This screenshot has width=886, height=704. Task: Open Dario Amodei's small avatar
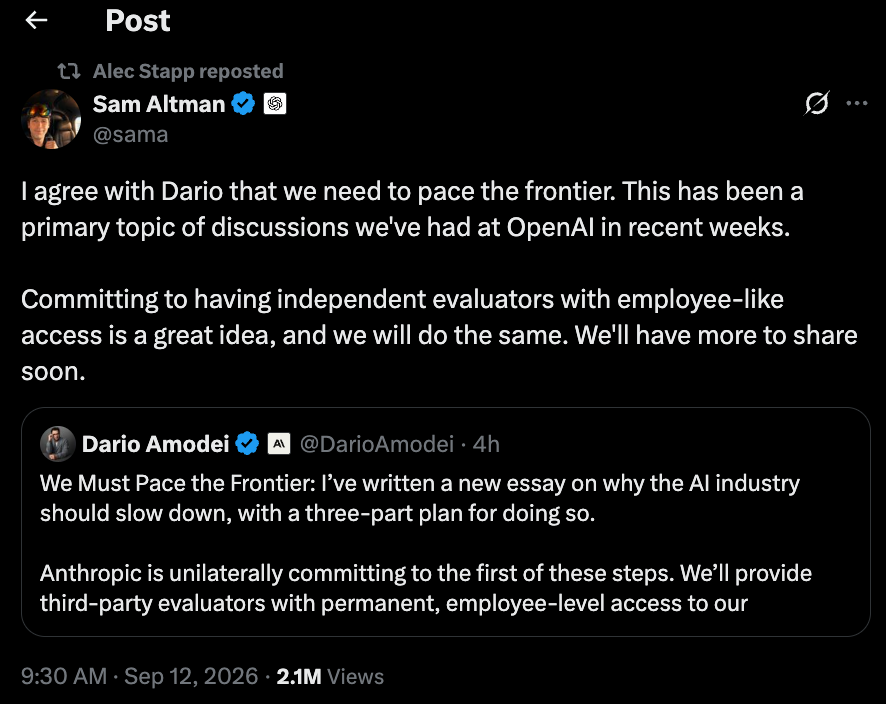tap(58, 444)
